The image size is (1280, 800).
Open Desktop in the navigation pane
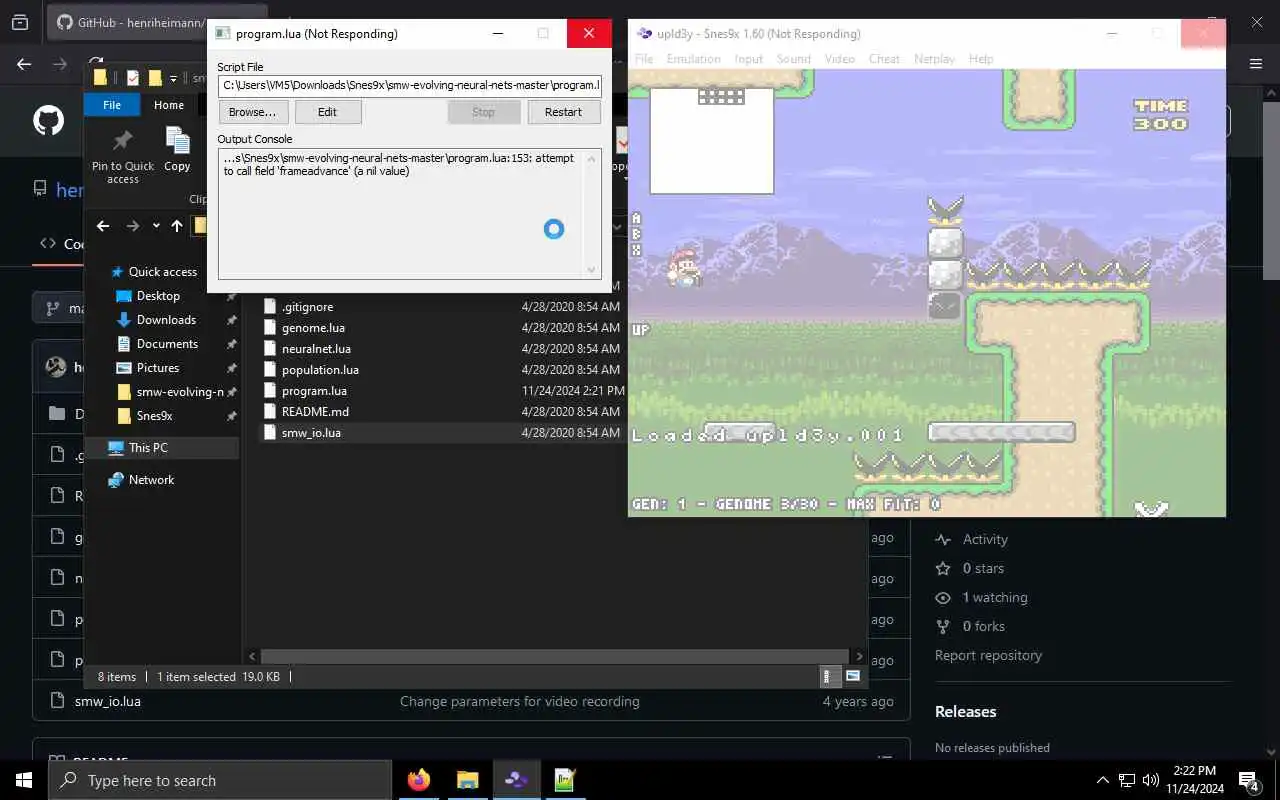pos(158,296)
